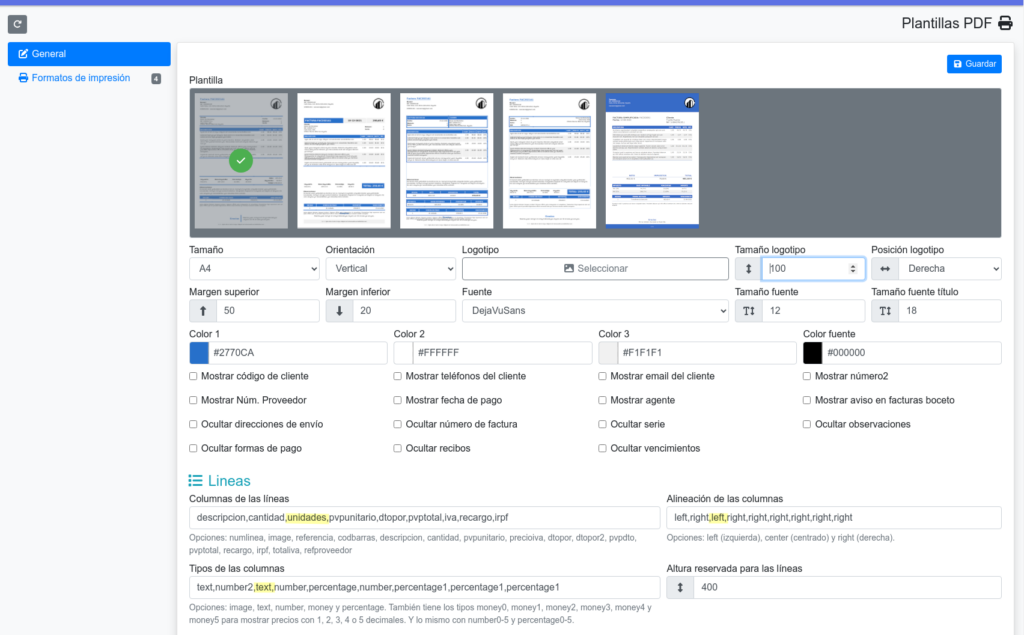Viewport: 1024px width, 635px height.
Task: Click the down arrow icon for Margen inferior
Action: click(339, 311)
